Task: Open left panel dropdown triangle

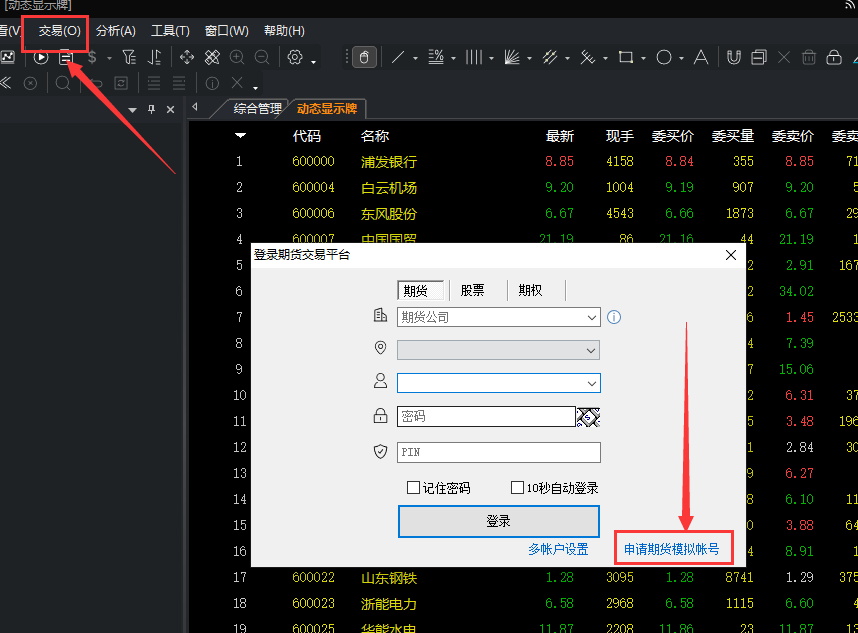Action: pos(132,110)
